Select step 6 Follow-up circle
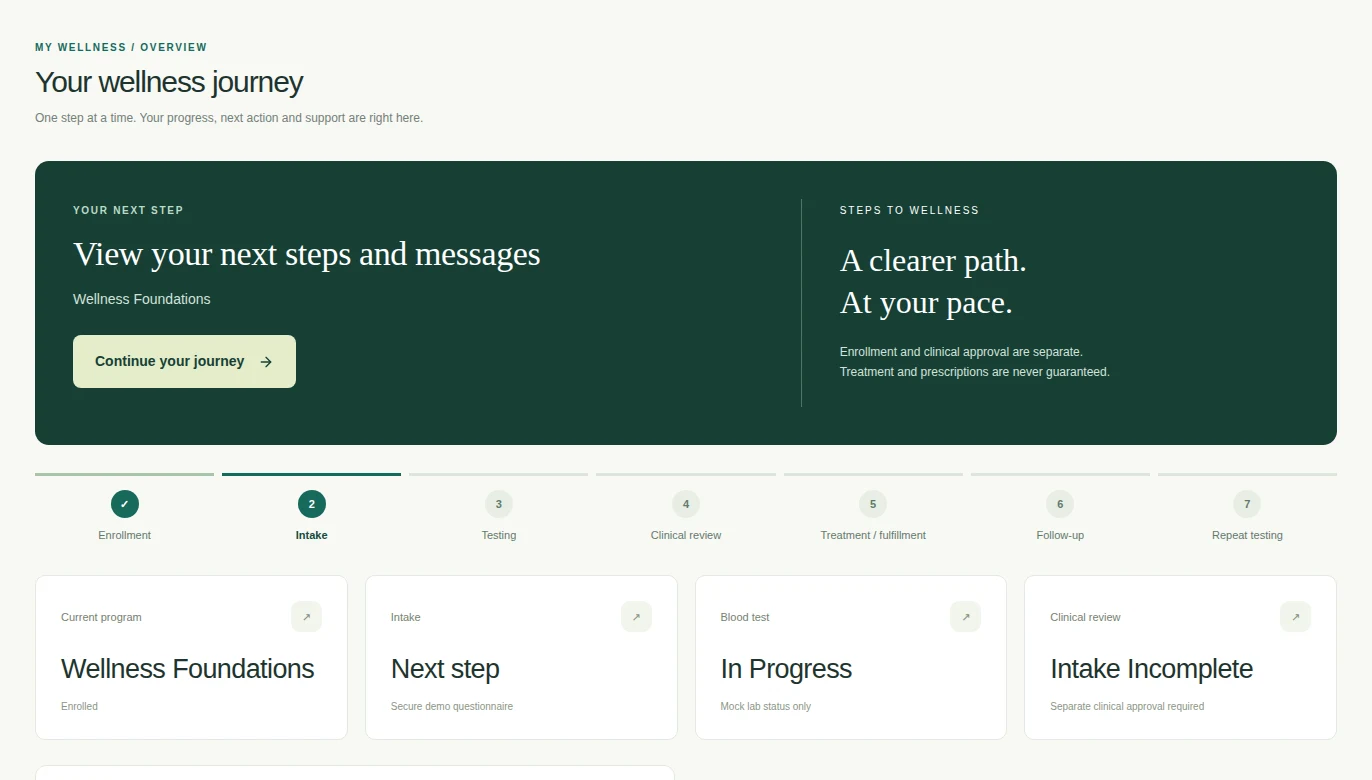 [x=1060, y=504]
